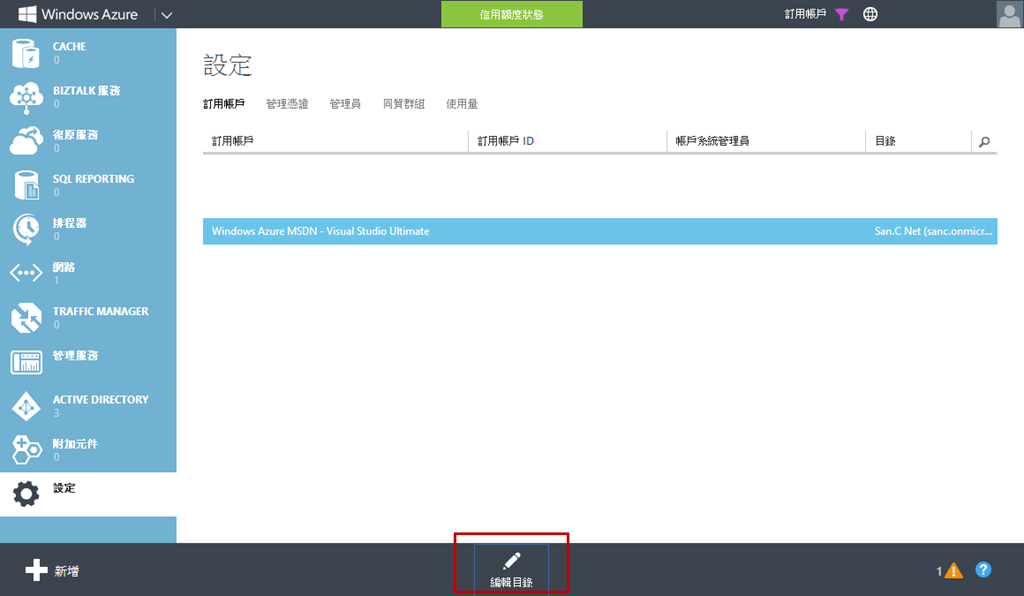
Task: Click the 訂用帳戶 label in top bar
Action: 805,14
